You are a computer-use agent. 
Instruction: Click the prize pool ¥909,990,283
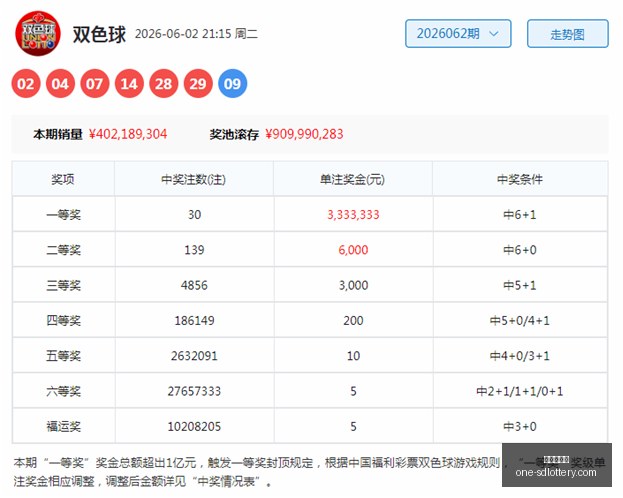click(x=304, y=134)
